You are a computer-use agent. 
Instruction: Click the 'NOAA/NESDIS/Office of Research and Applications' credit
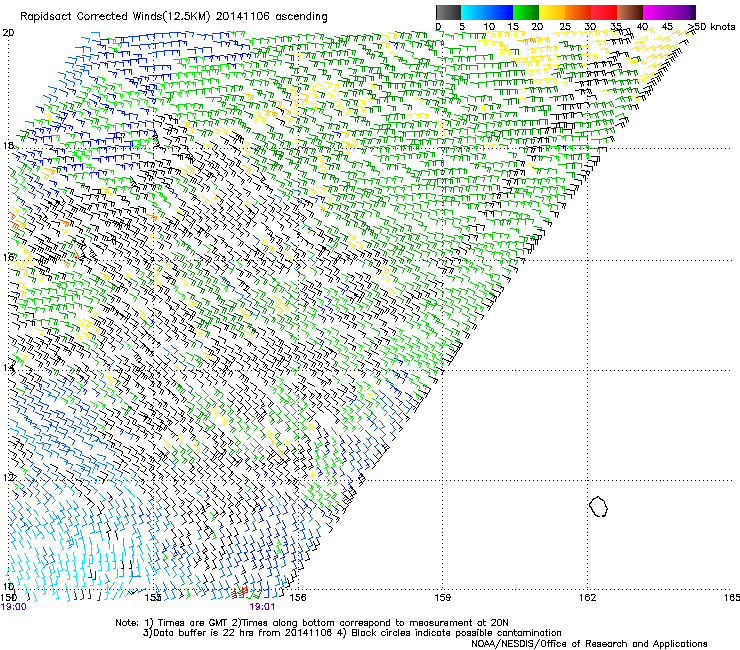point(589,644)
